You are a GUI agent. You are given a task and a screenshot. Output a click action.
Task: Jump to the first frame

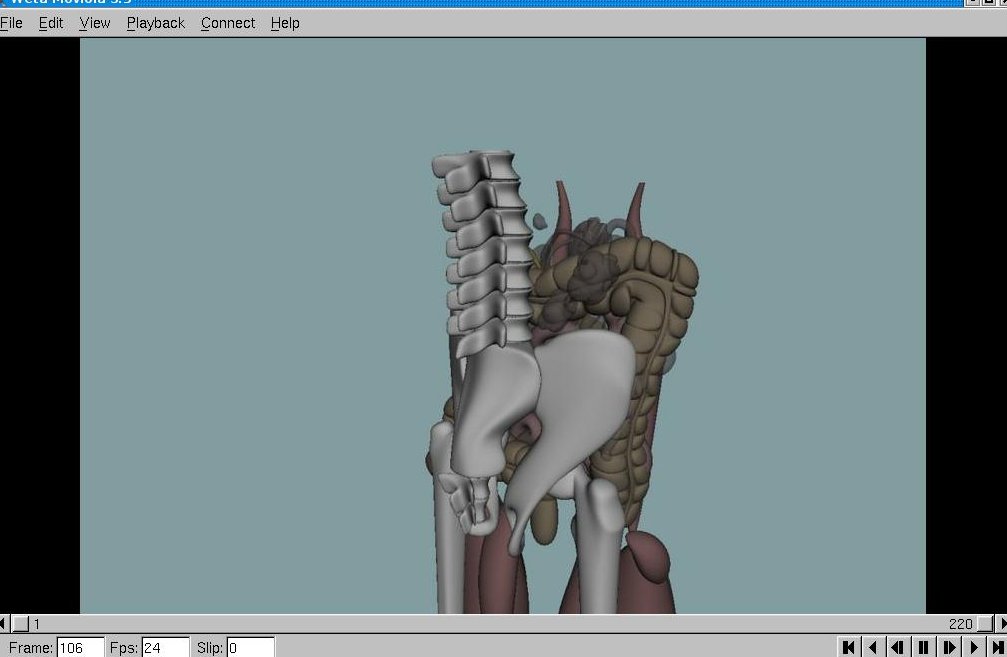(x=849, y=647)
